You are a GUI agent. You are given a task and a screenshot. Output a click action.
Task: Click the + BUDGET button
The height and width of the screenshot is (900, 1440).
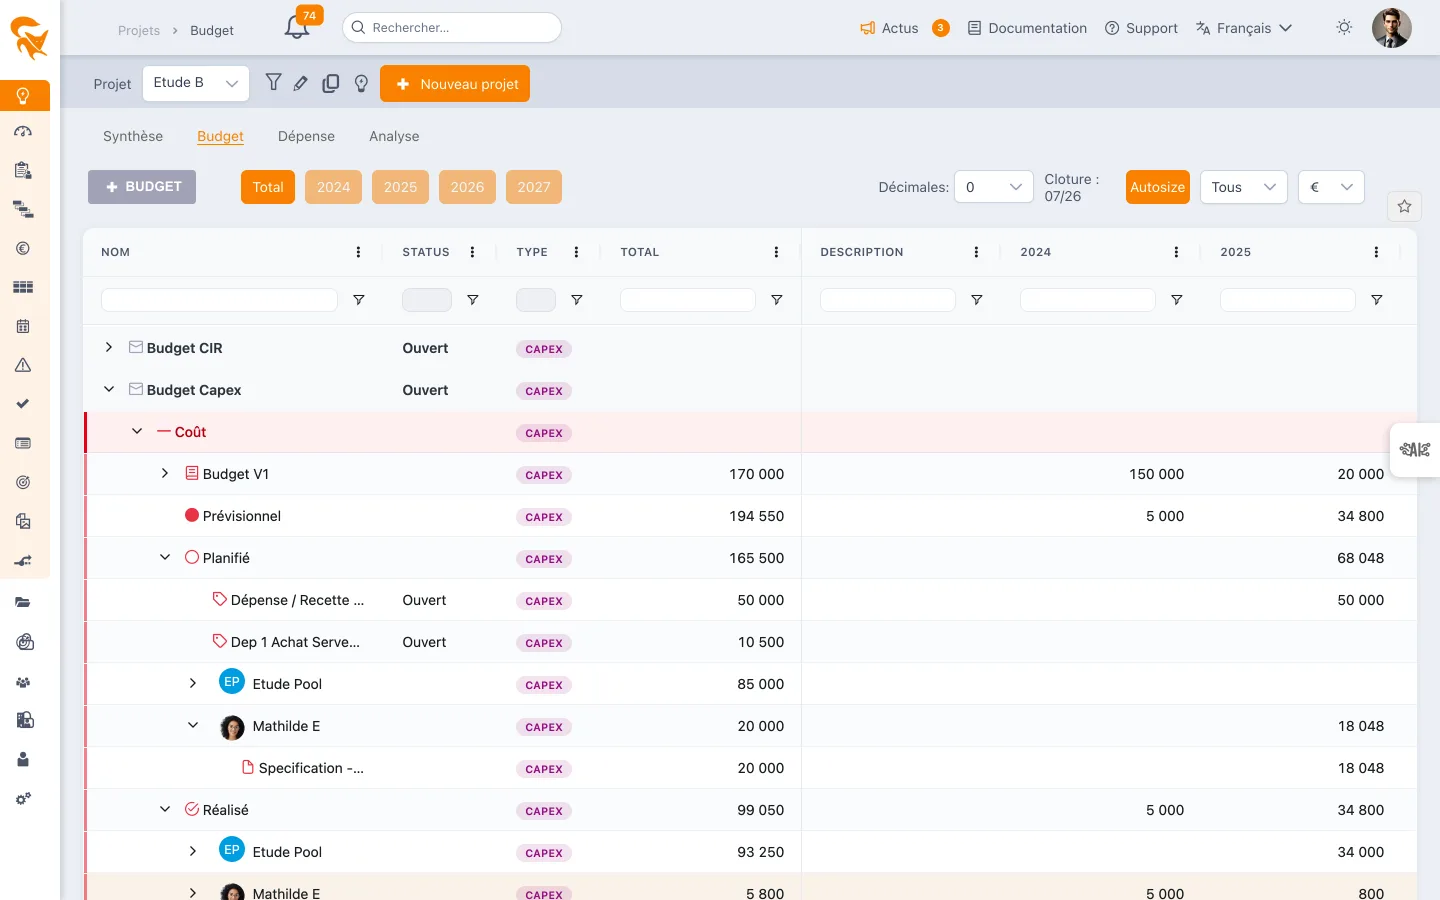coord(142,187)
